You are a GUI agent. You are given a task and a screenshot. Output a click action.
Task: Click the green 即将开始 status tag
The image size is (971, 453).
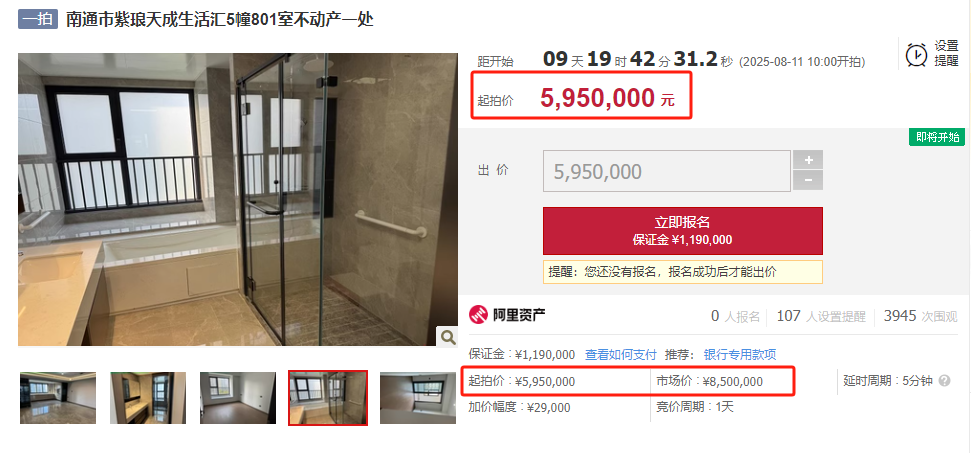point(937,137)
